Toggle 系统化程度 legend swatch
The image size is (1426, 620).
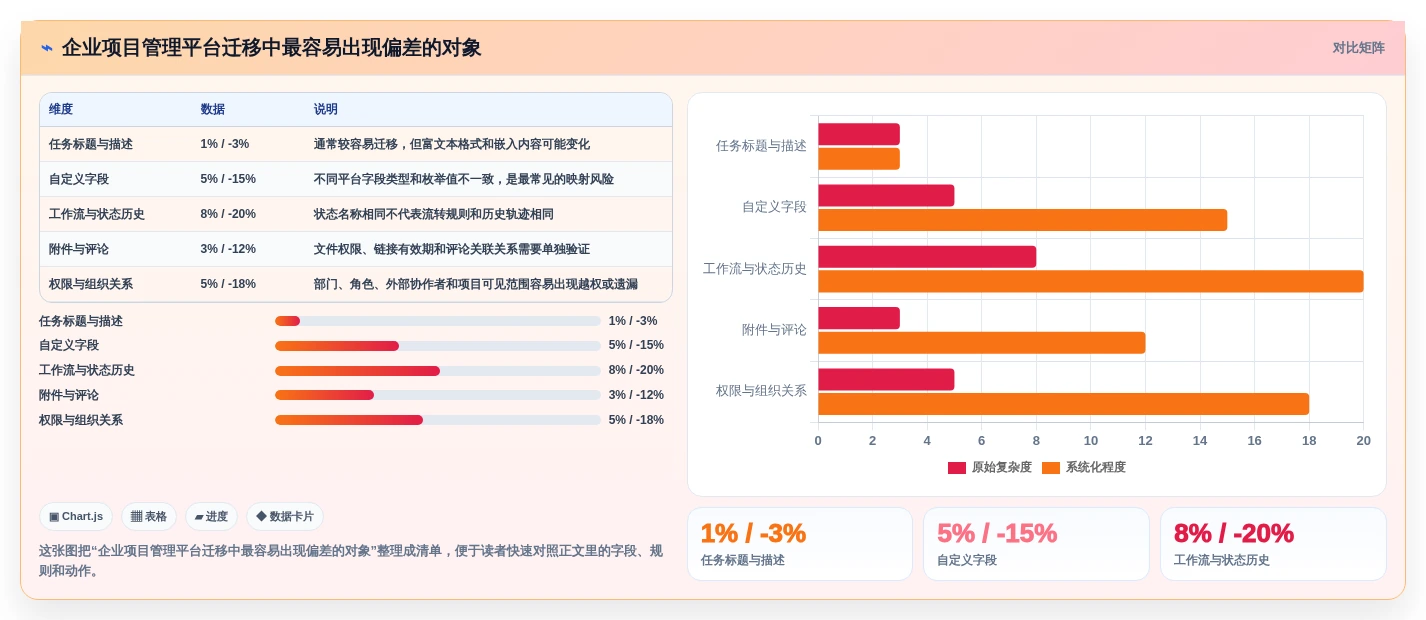coord(1050,467)
